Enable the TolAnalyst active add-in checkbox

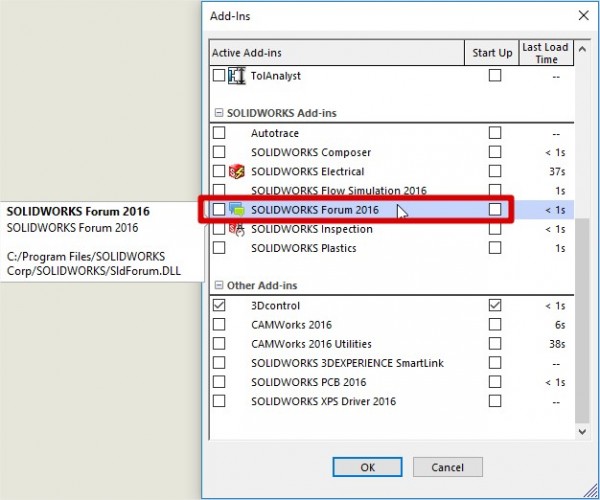pos(219,75)
